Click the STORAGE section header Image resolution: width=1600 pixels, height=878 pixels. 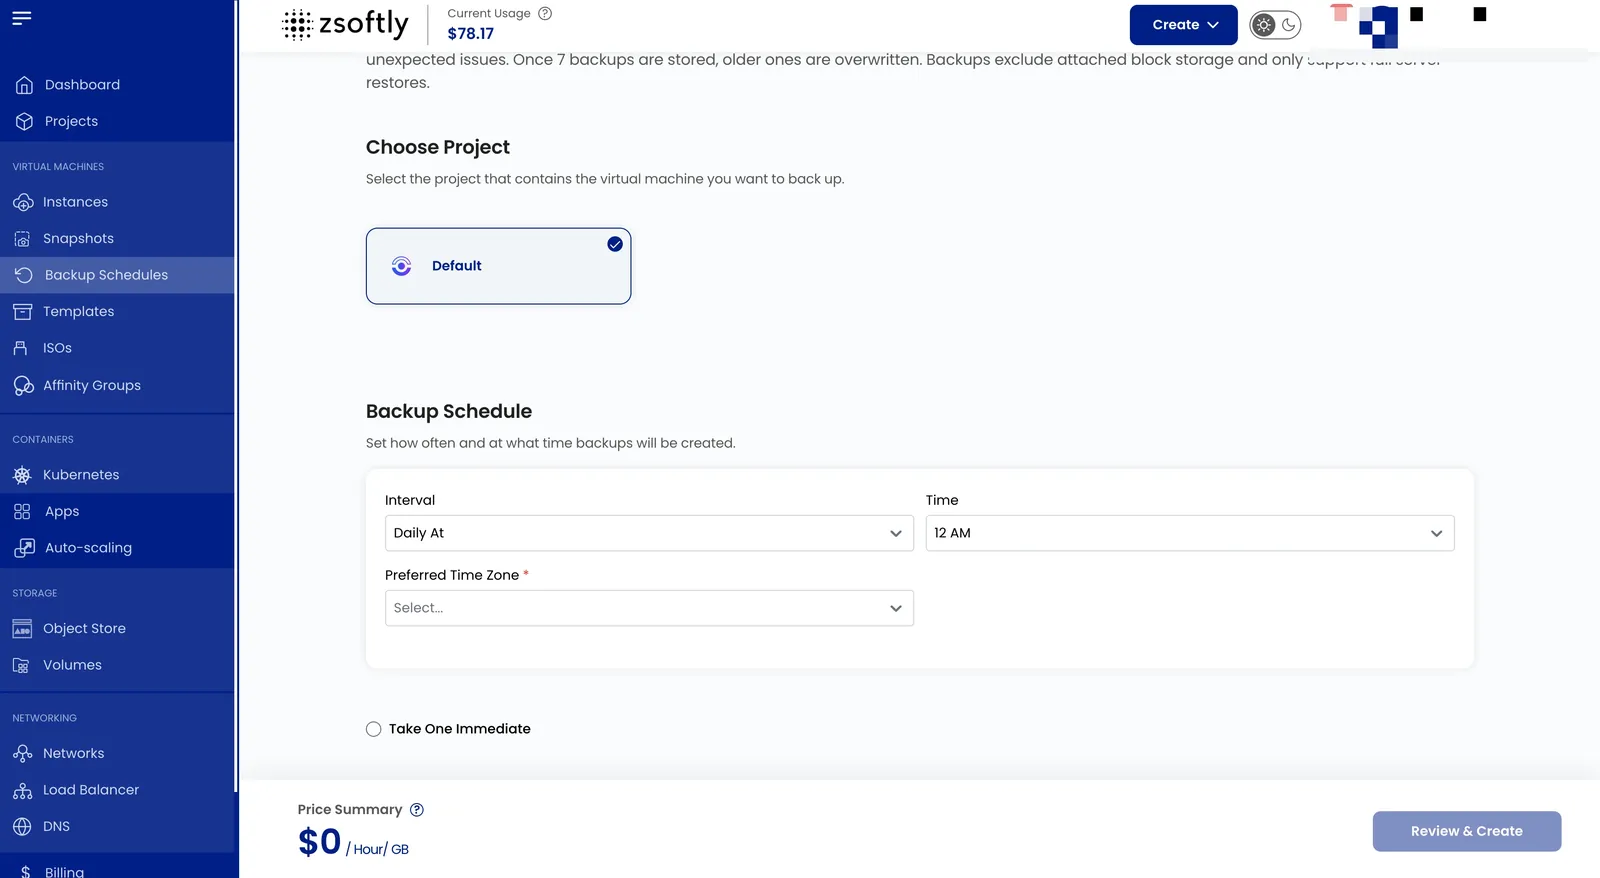(35, 594)
